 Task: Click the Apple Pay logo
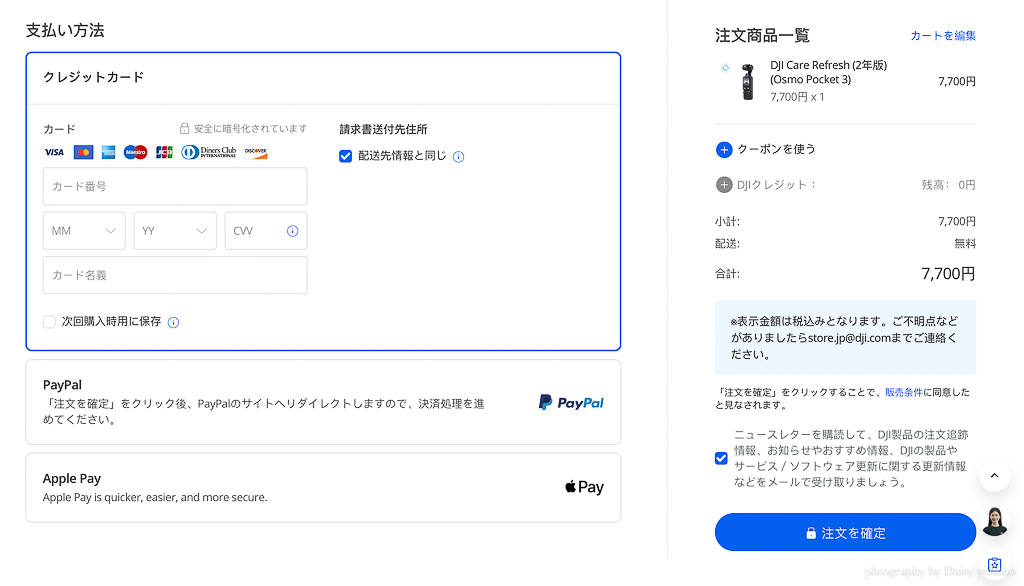584,487
